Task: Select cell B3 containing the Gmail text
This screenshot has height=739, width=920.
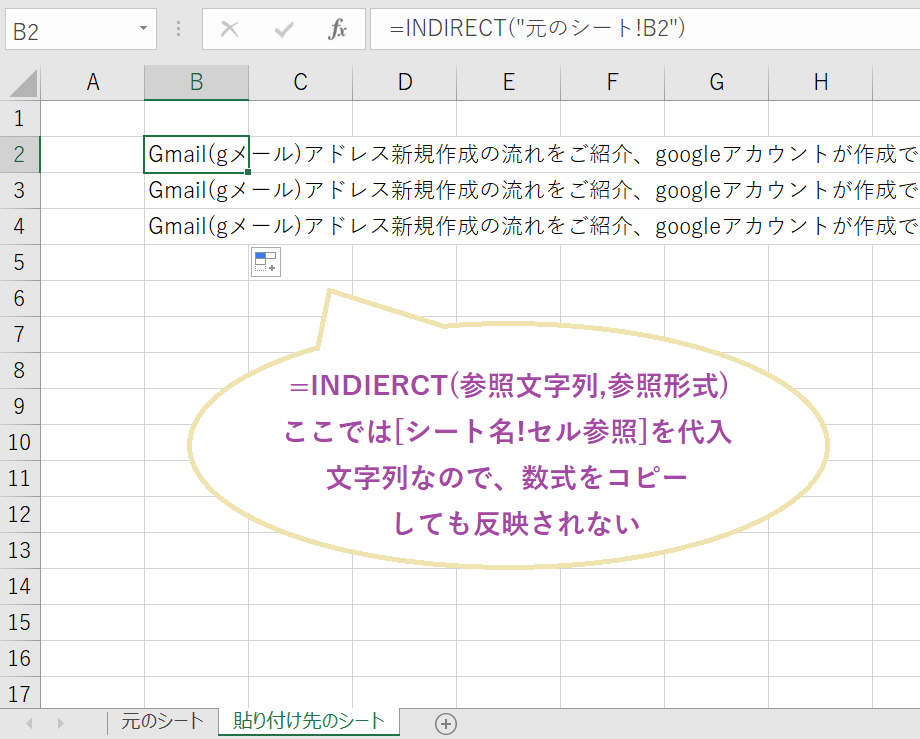Action: coord(196,190)
